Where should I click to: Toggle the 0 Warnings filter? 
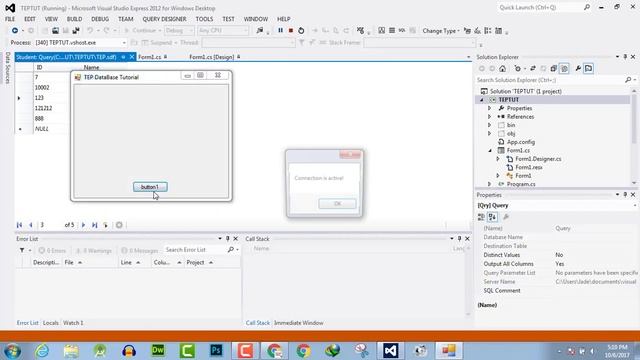pos(94,250)
